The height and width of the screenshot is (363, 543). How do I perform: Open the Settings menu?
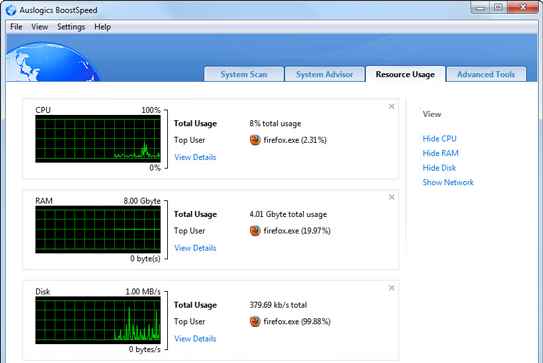click(x=71, y=27)
